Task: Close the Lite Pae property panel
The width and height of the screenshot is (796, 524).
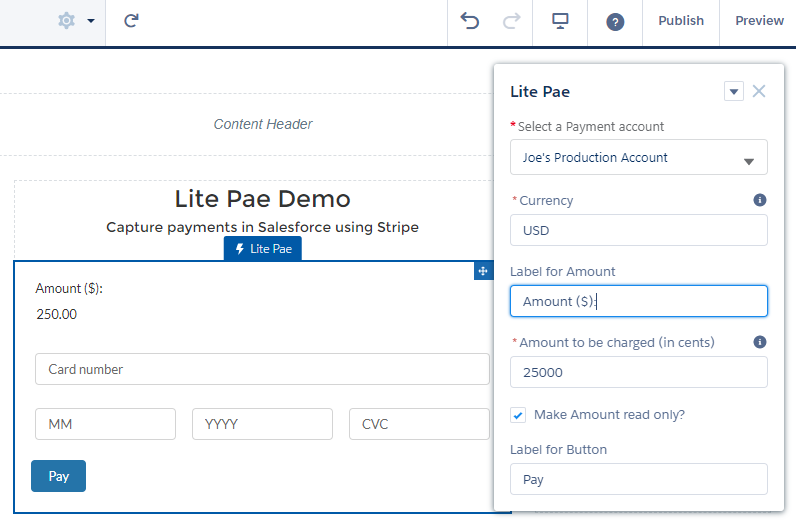Action: (759, 91)
